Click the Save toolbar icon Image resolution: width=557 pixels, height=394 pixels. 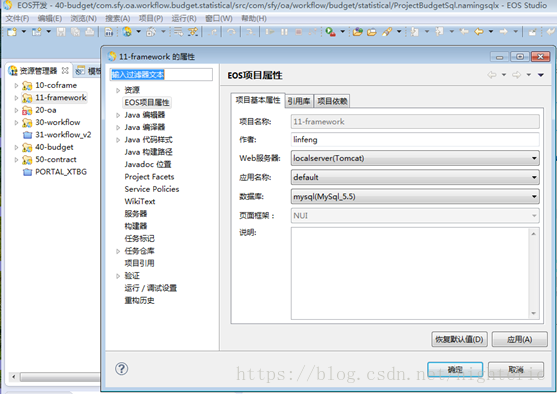(x=61, y=32)
